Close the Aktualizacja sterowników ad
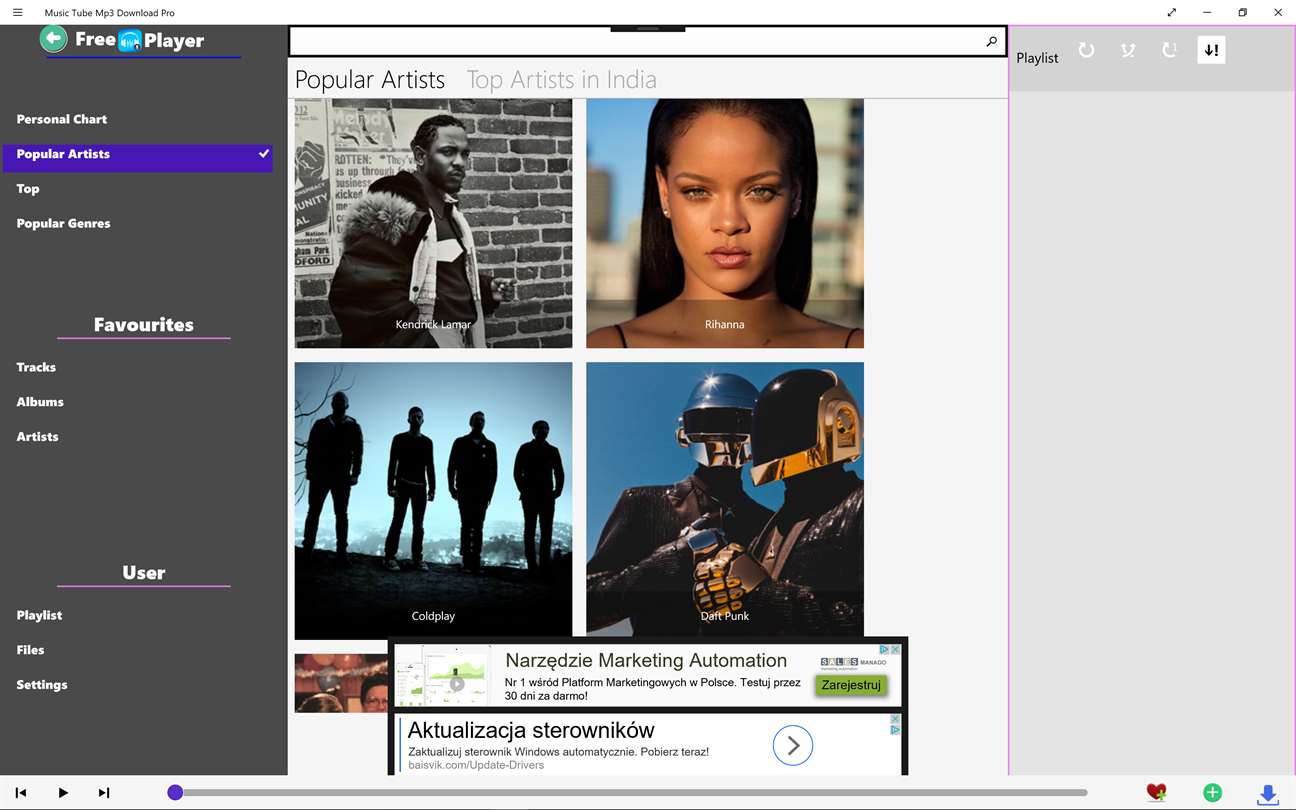 896,720
